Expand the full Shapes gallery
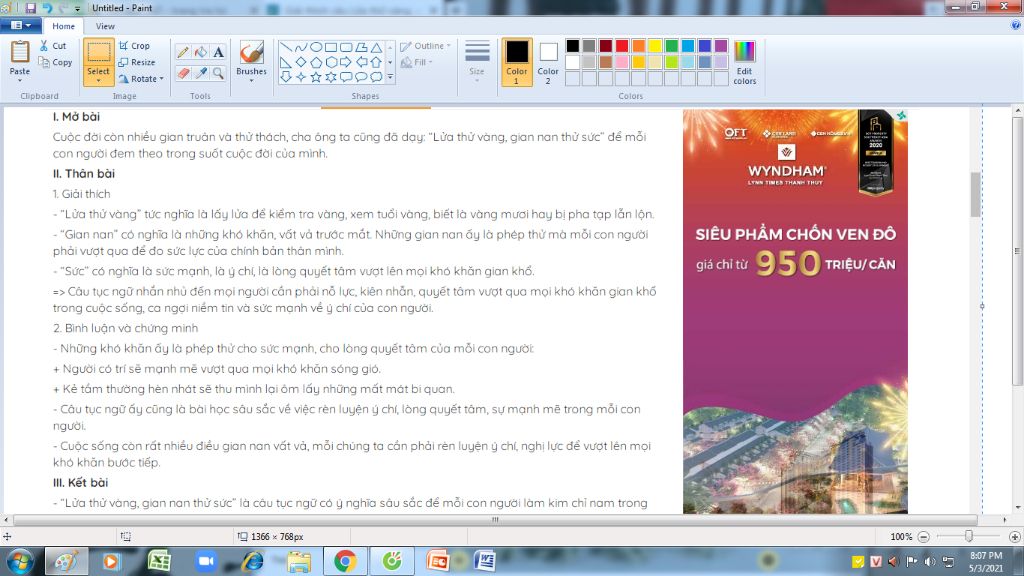1024x576 pixels. [x=391, y=77]
